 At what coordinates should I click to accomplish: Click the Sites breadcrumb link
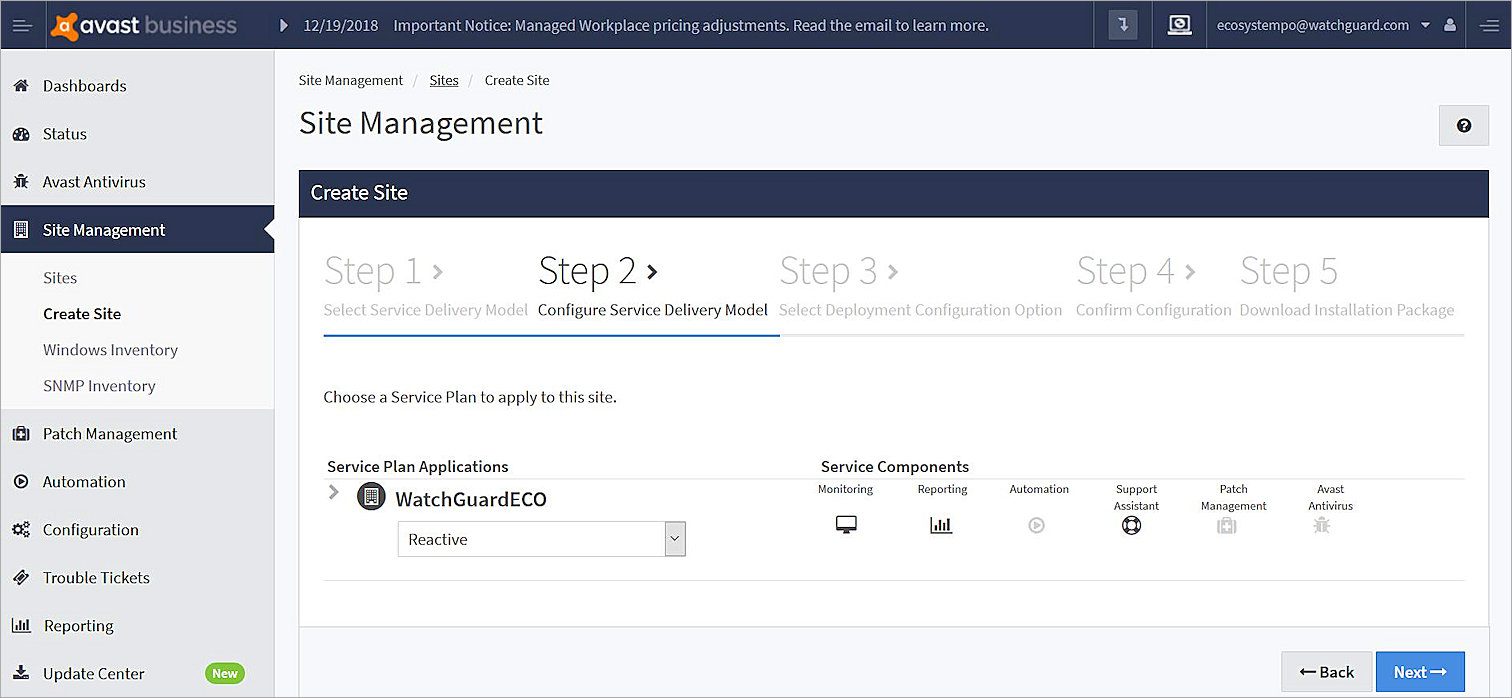point(444,80)
